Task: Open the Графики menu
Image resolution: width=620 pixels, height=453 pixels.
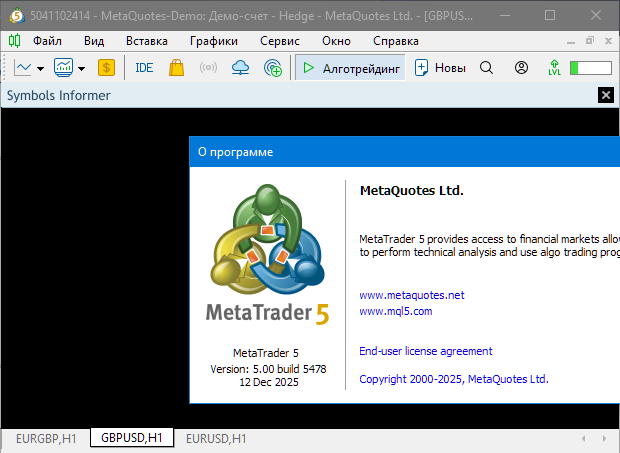Action: coord(214,41)
